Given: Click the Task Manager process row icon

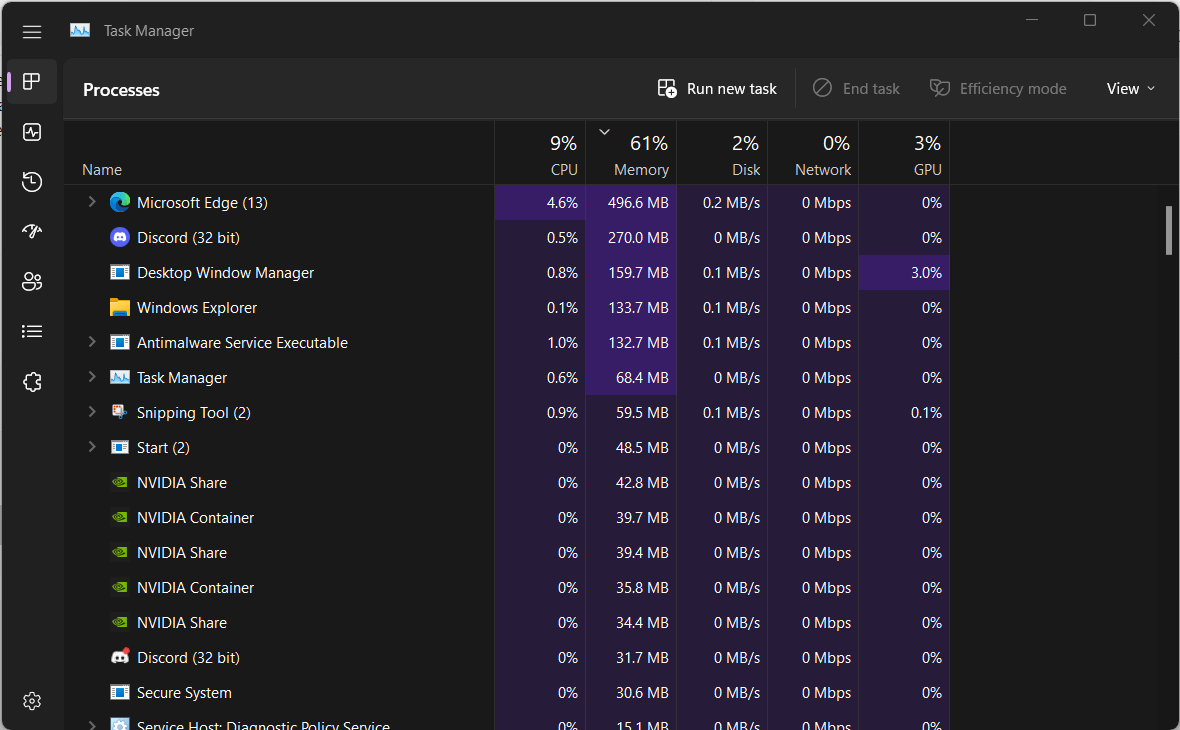Looking at the screenshot, I should coord(120,377).
